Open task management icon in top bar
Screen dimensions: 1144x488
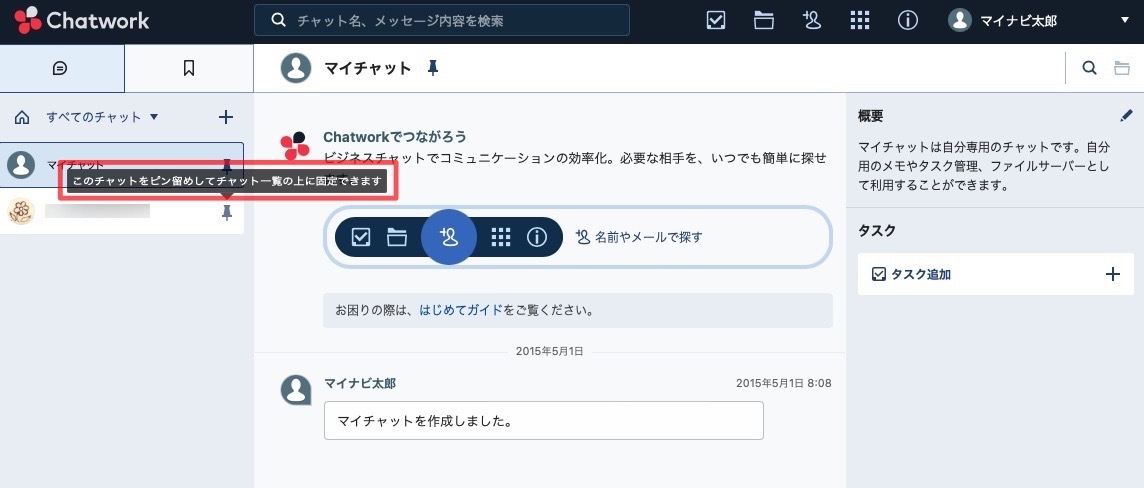tap(716, 20)
